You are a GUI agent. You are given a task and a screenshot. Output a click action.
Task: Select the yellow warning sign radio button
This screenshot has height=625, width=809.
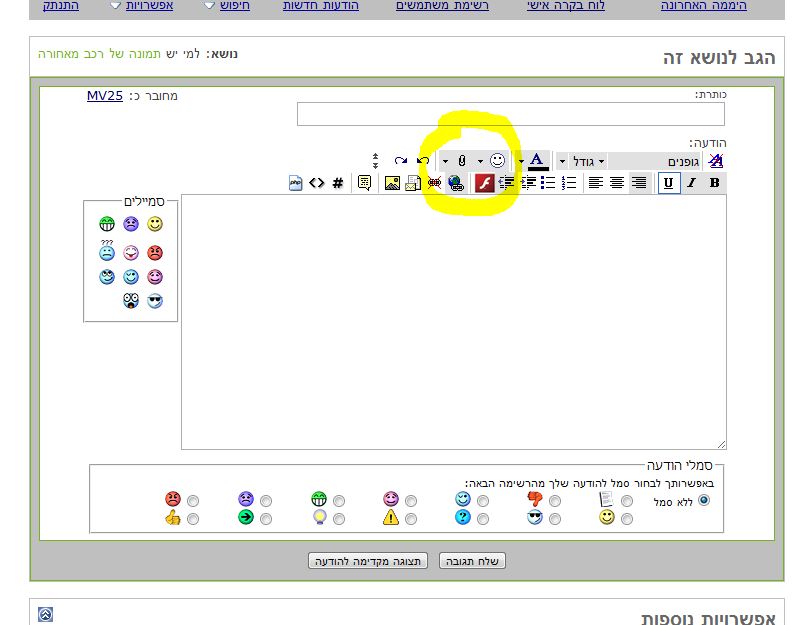411,519
